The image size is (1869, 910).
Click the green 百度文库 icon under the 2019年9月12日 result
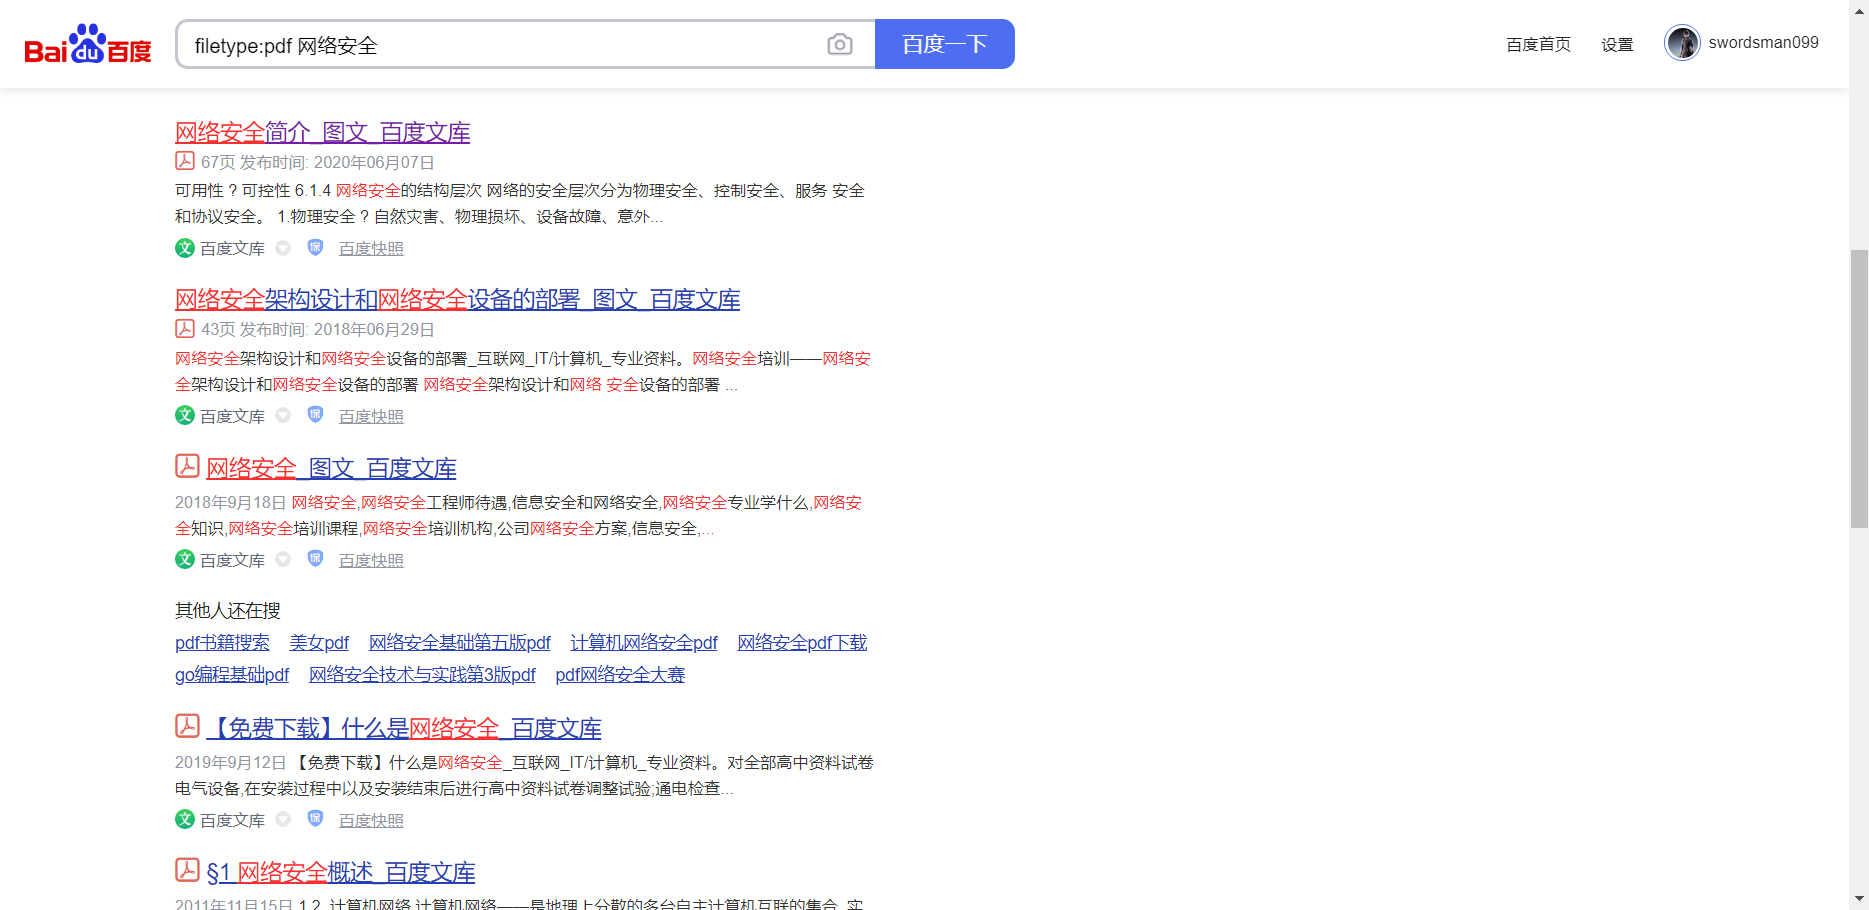coord(185,819)
